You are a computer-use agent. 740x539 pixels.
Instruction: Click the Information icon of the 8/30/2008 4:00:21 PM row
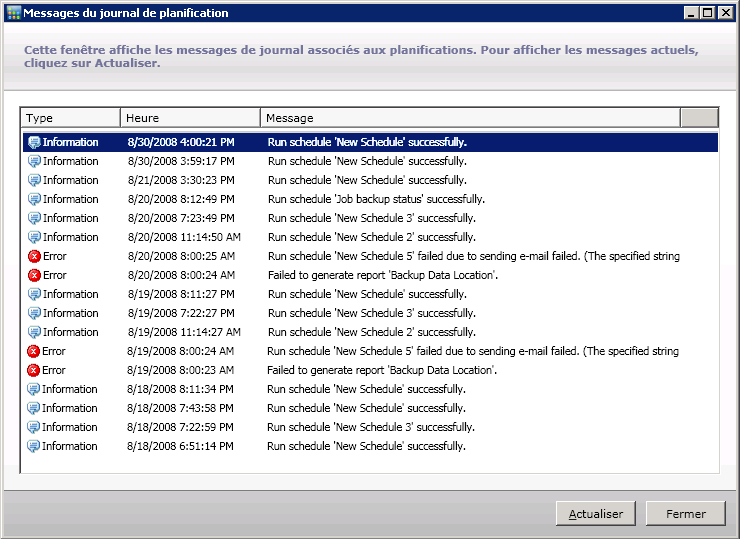34,142
